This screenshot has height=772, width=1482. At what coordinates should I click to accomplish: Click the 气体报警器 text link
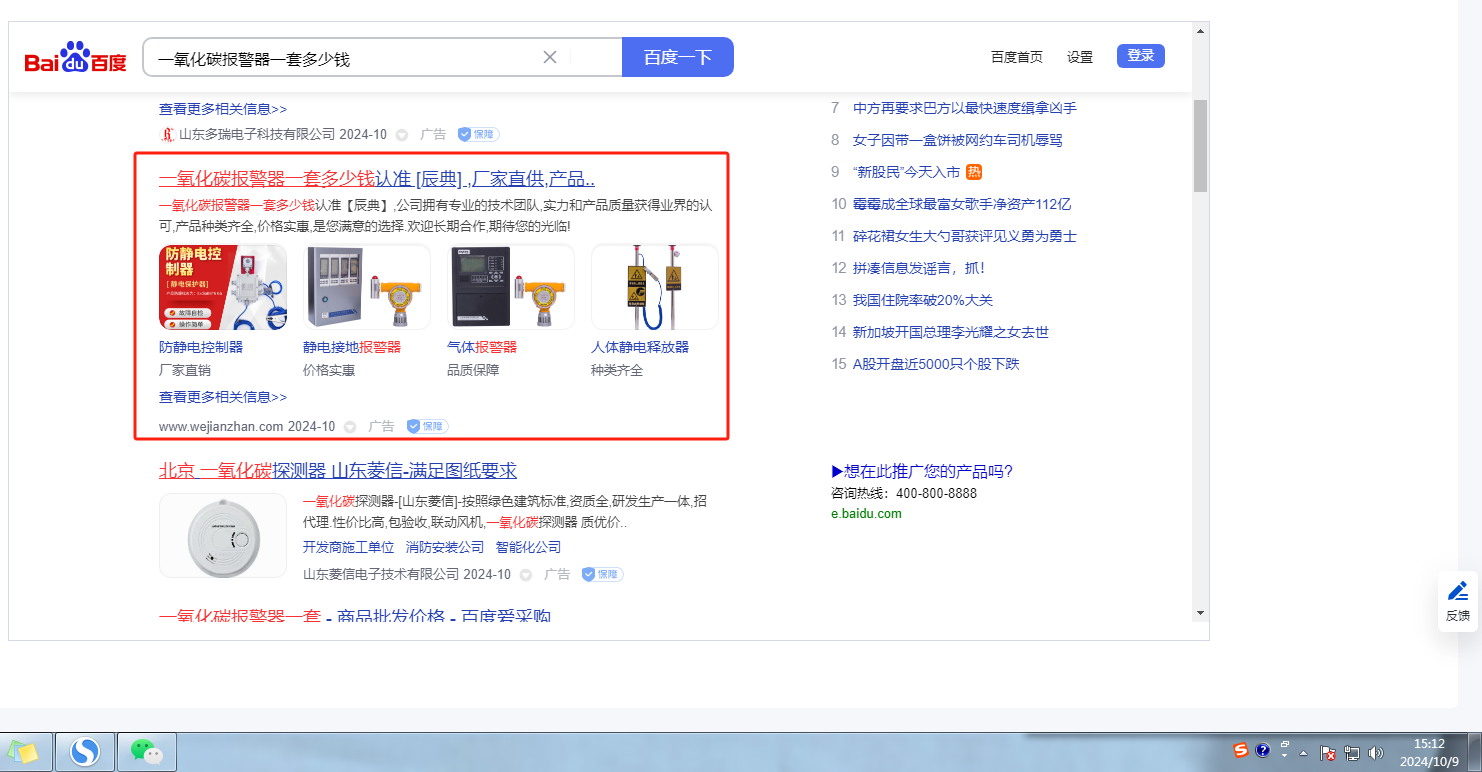pos(482,347)
